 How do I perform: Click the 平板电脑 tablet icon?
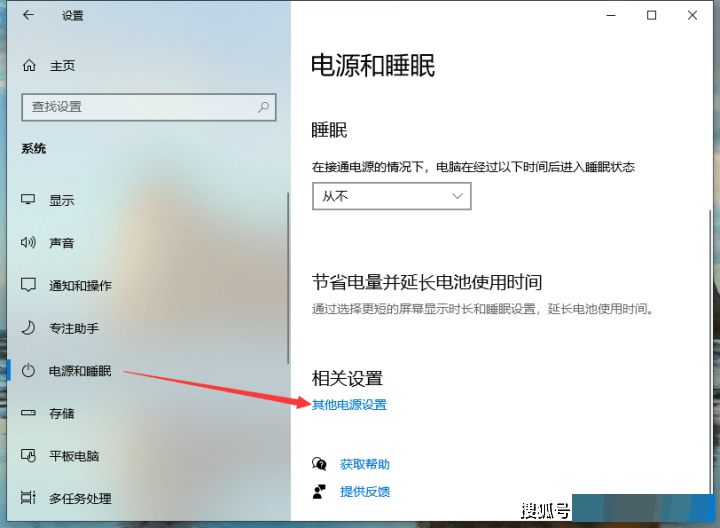click(28, 455)
